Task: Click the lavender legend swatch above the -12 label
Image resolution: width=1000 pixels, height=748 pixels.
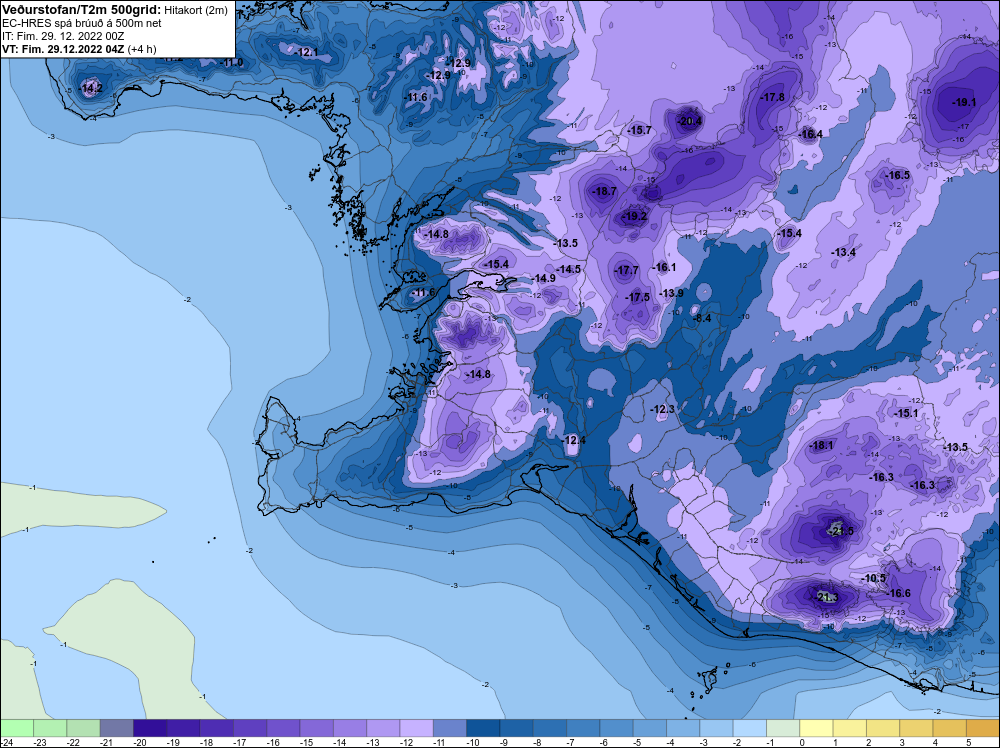Action: [x=416, y=728]
